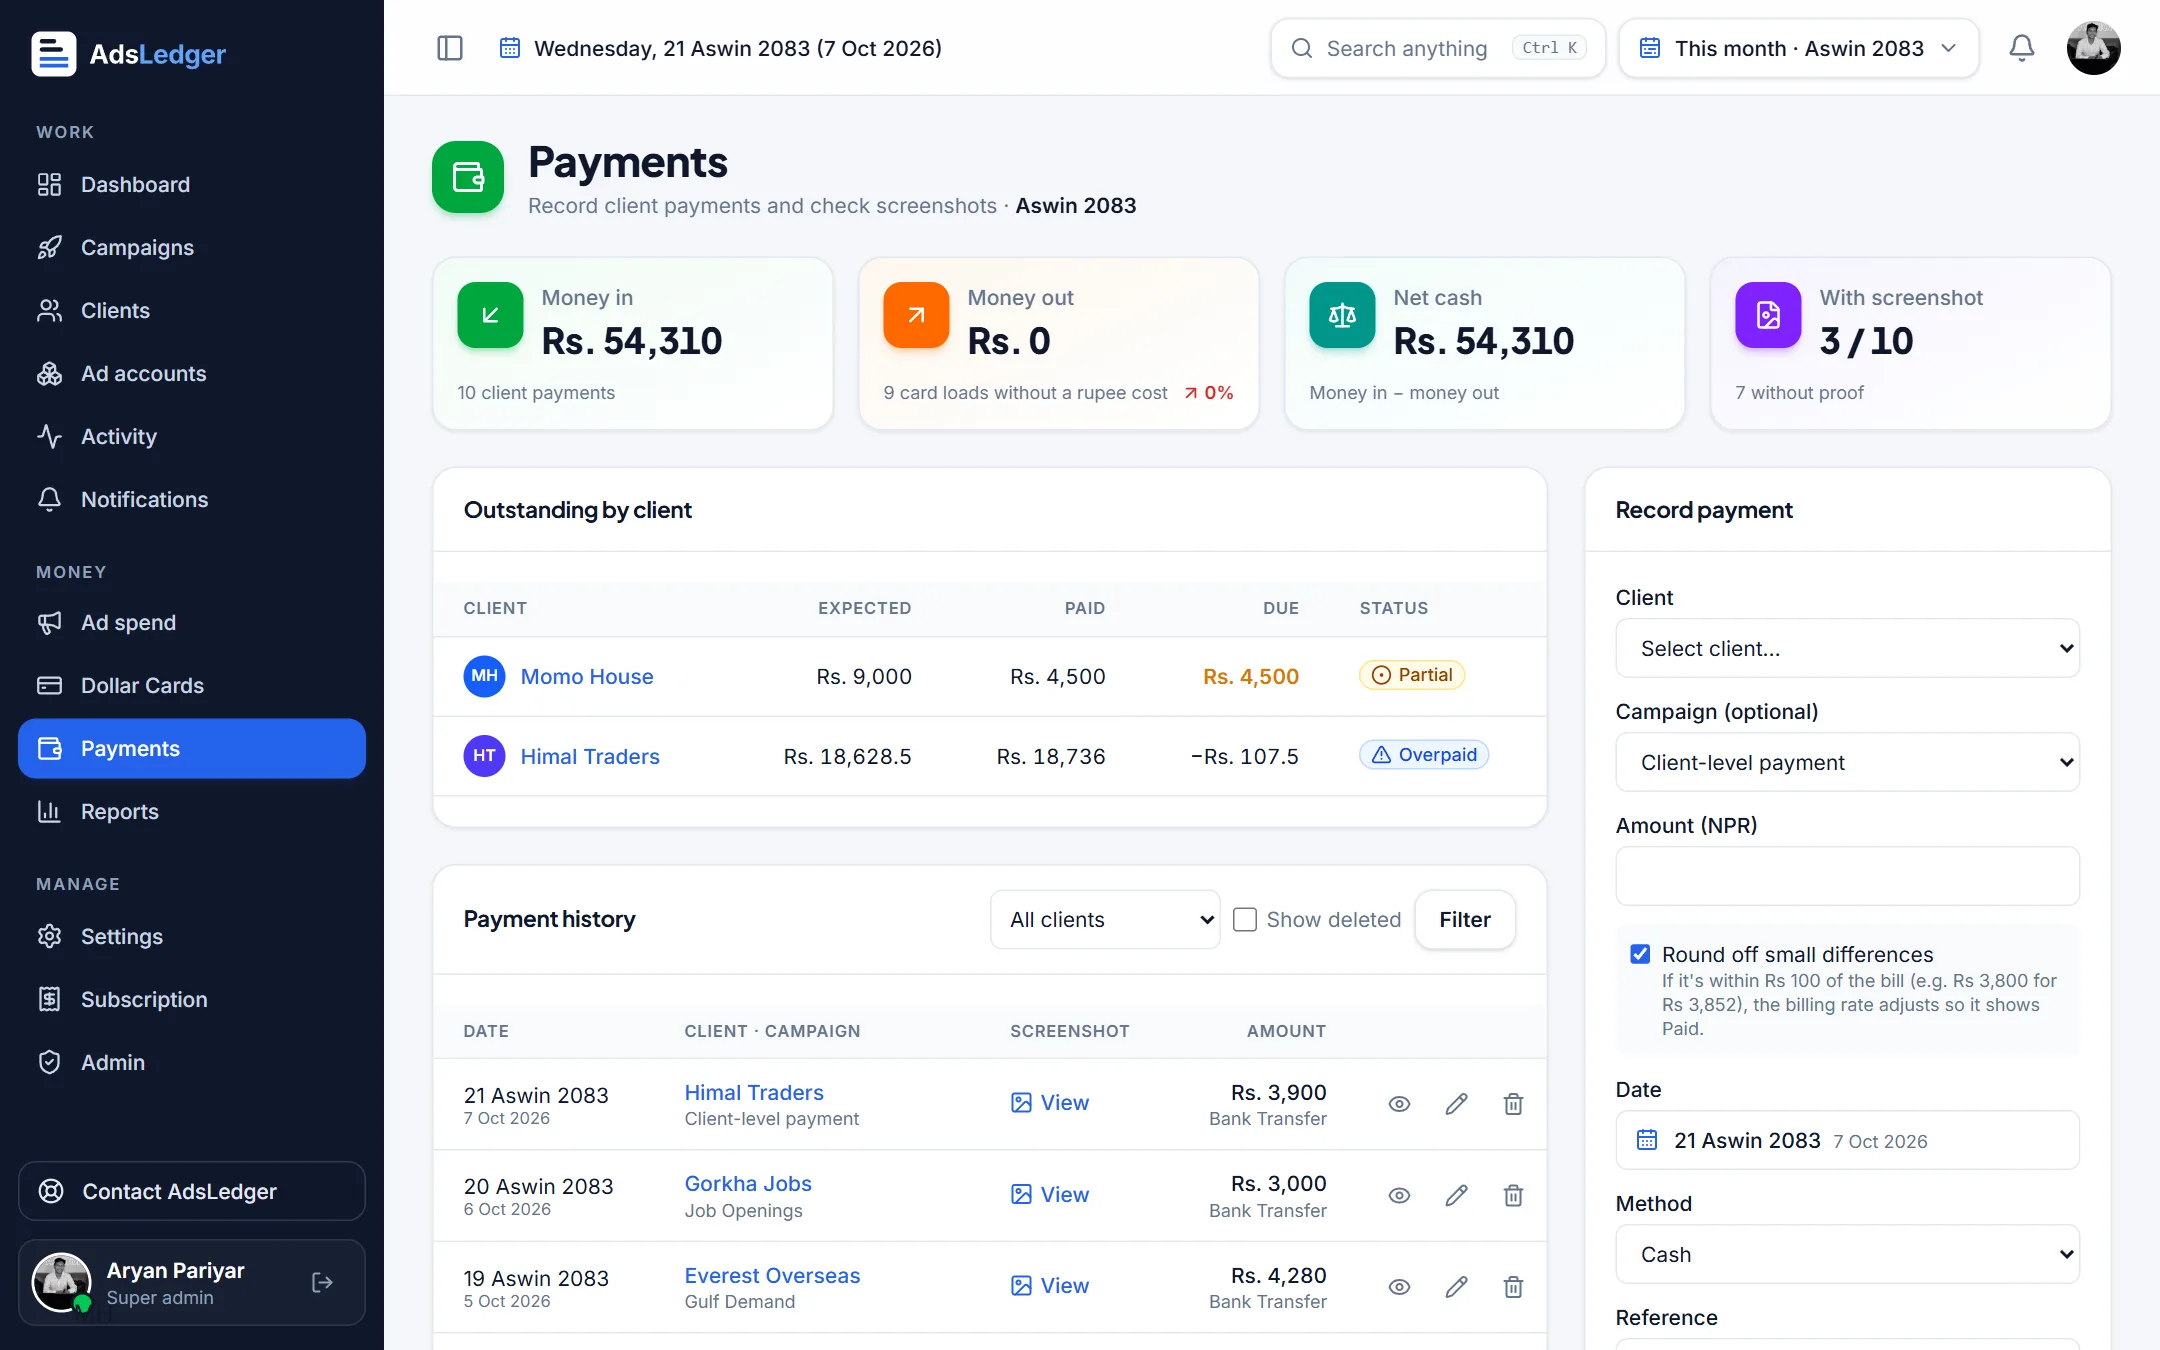Navigate to Reports in sidebar
Viewport: 2160px width, 1350px height.
pyautogui.click(x=192, y=811)
